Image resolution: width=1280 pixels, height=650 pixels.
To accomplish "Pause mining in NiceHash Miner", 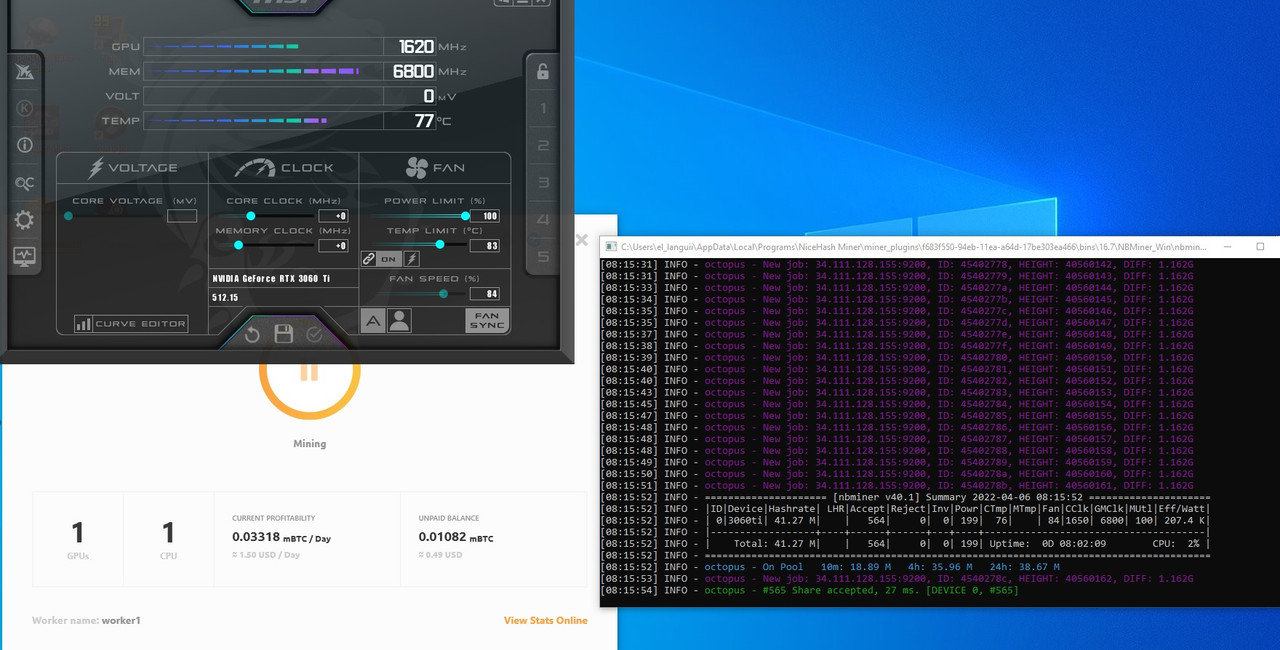I will click(309, 370).
